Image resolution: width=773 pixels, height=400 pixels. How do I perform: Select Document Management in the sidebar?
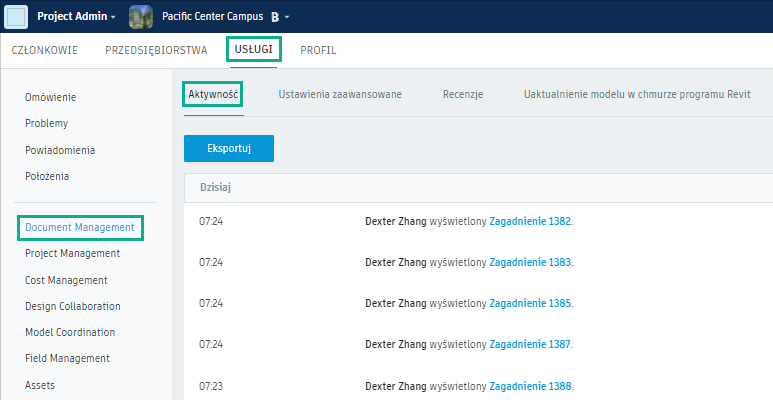[x=80, y=228]
